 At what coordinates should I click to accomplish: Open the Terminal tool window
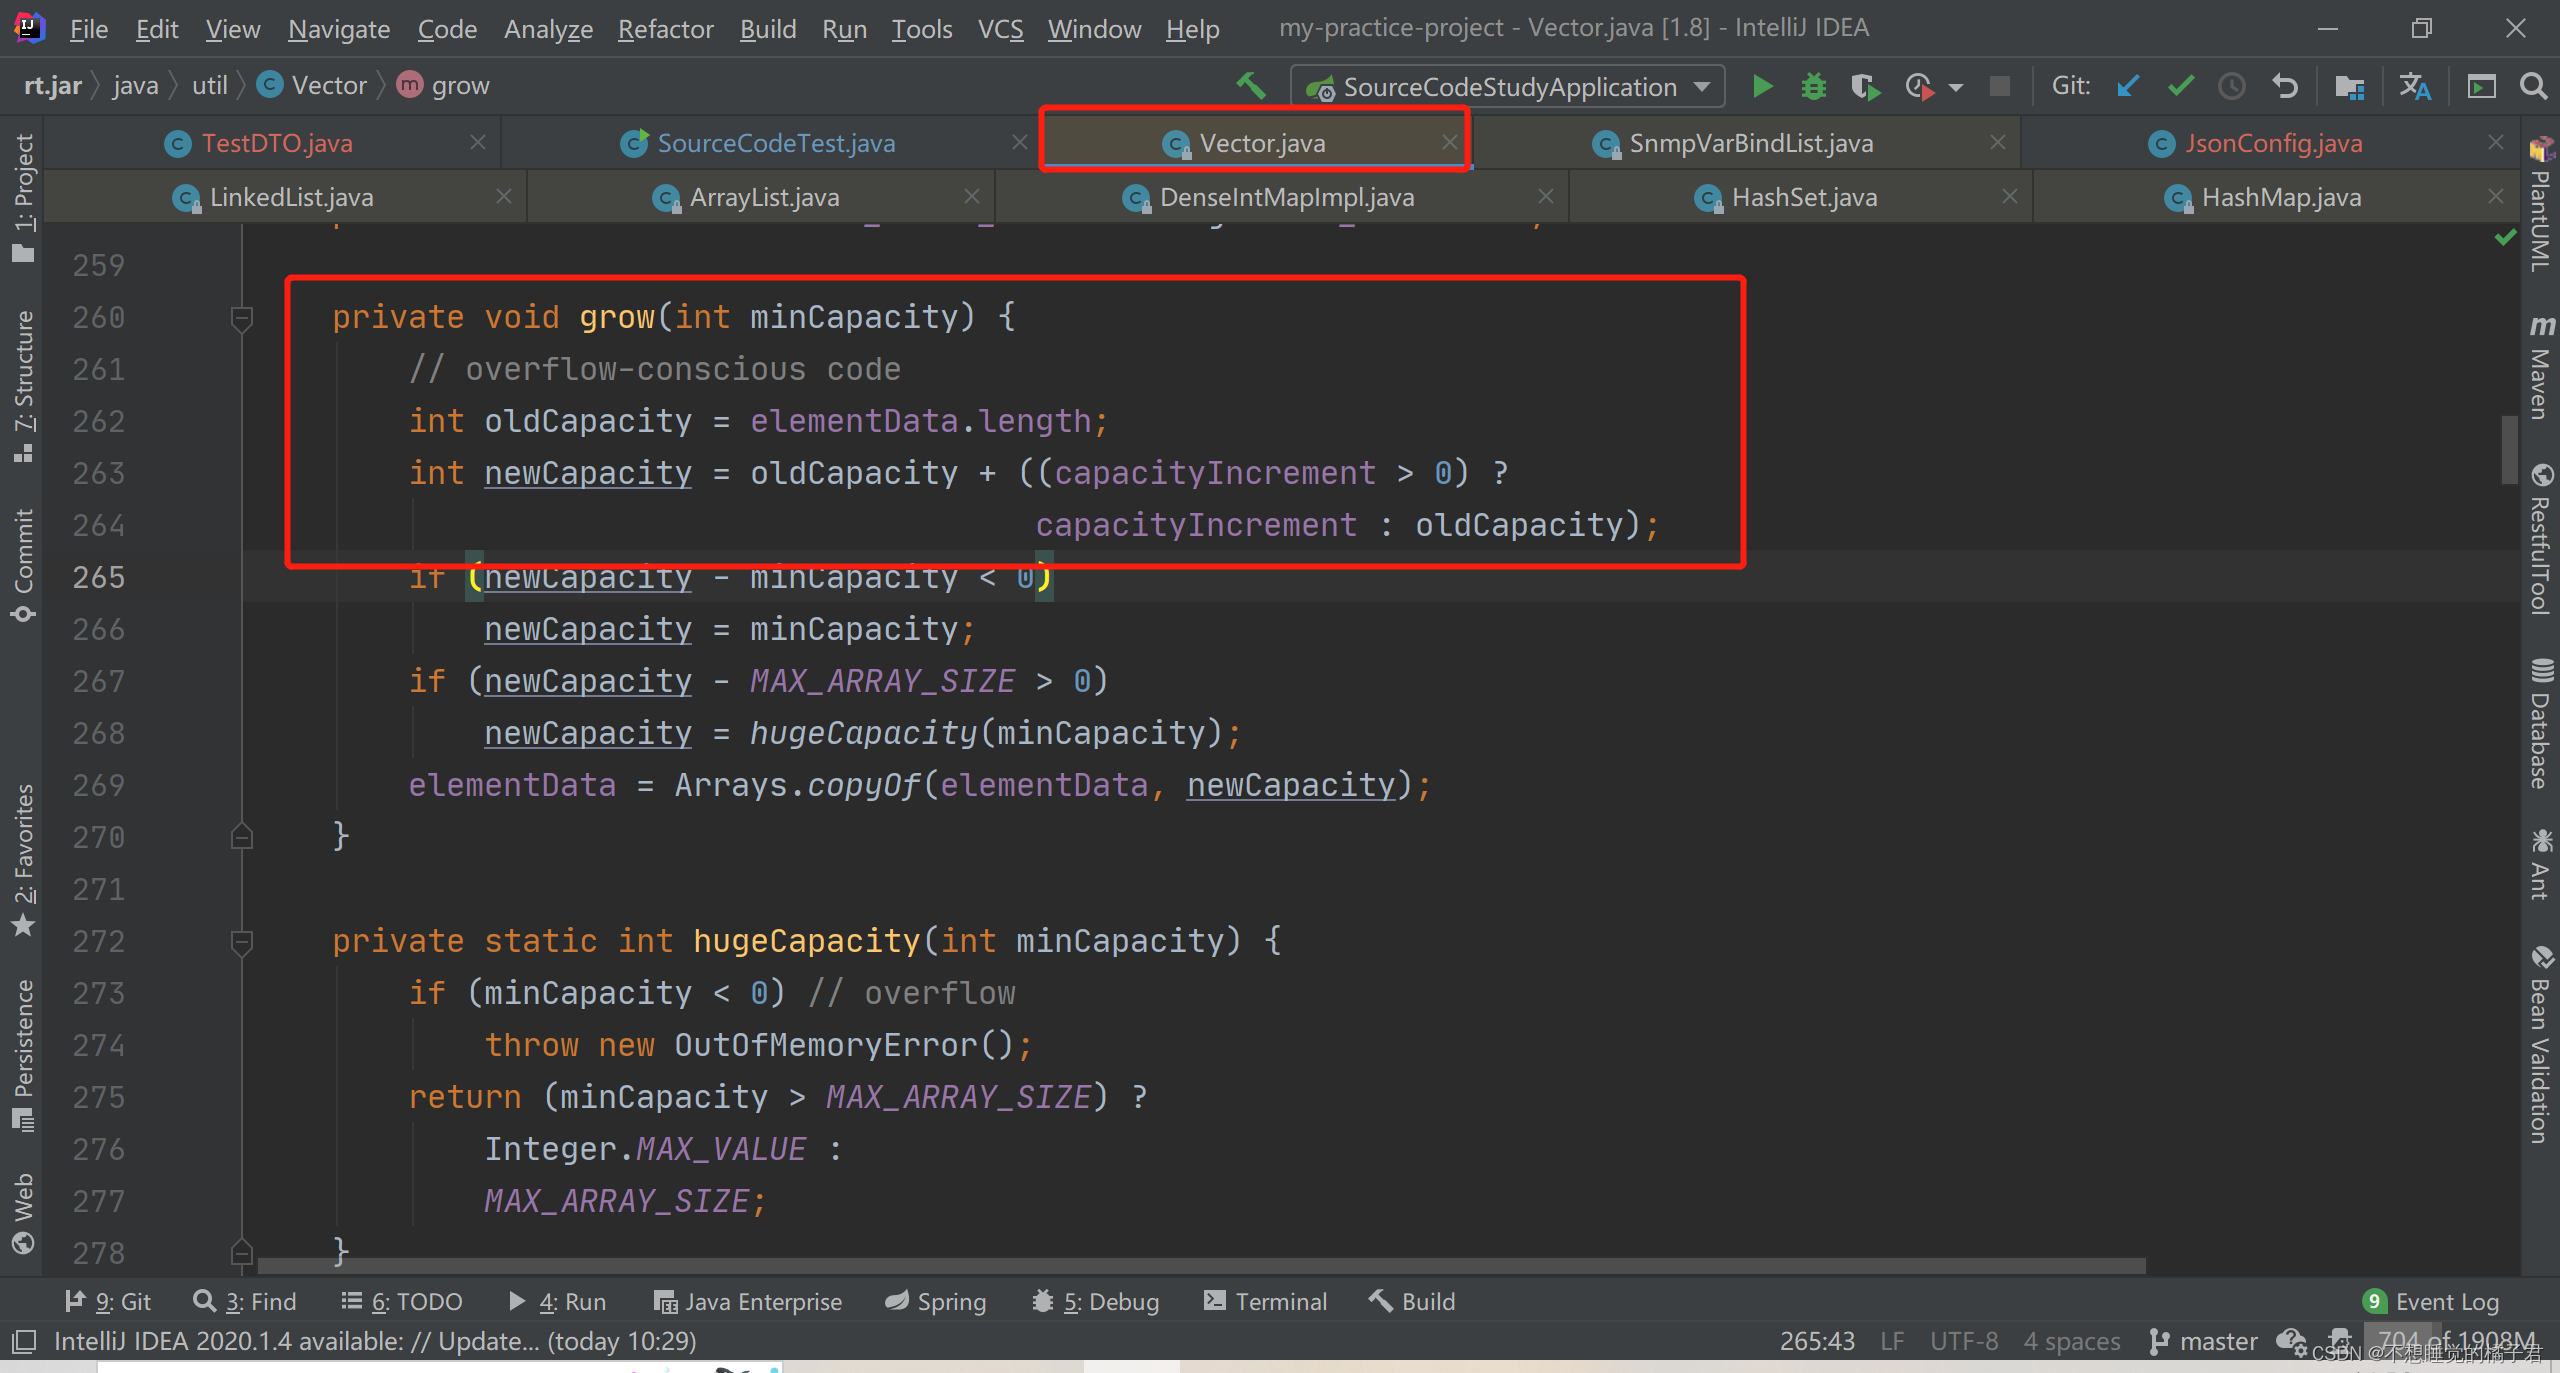[x=1265, y=1301]
